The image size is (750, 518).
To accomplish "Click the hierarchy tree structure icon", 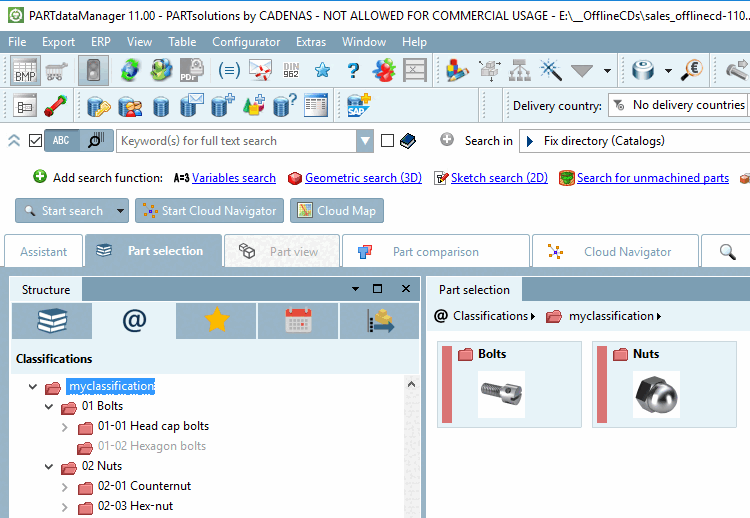I will coord(519,71).
